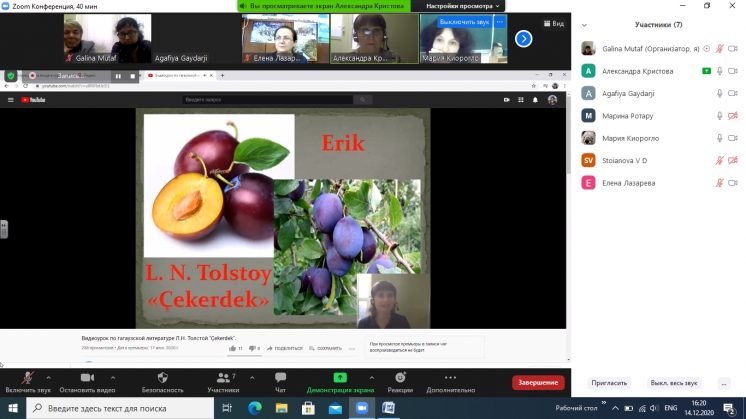This screenshot has width=746, height=419.
Task: Toggle Galina Mutaf camera in list
Action: click(733, 49)
